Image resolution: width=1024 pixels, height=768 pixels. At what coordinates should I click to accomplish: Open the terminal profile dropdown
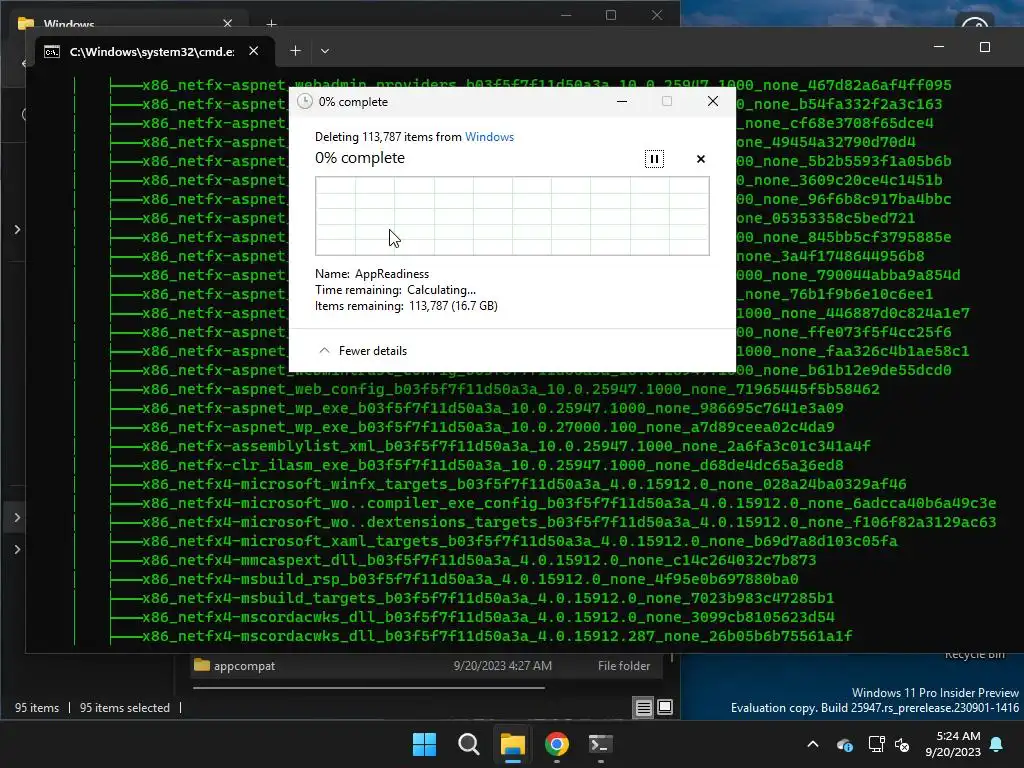click(x=325, y=51)
